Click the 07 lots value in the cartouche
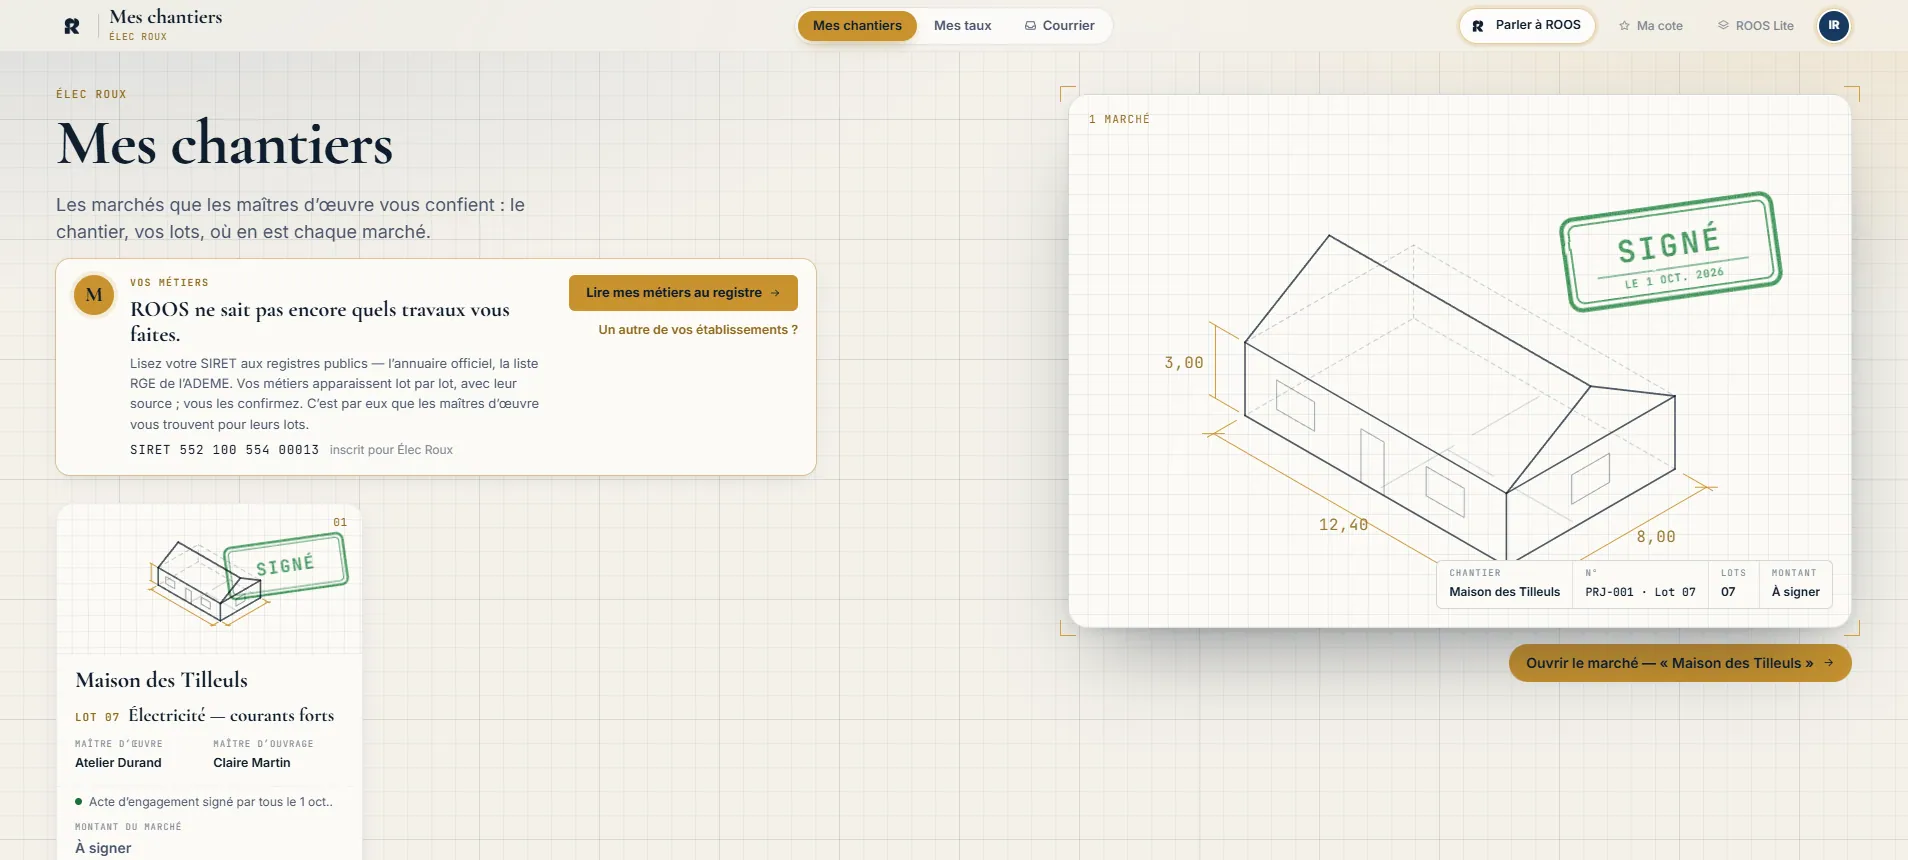Screen dimensions: 1908x860 [1728, 592]
